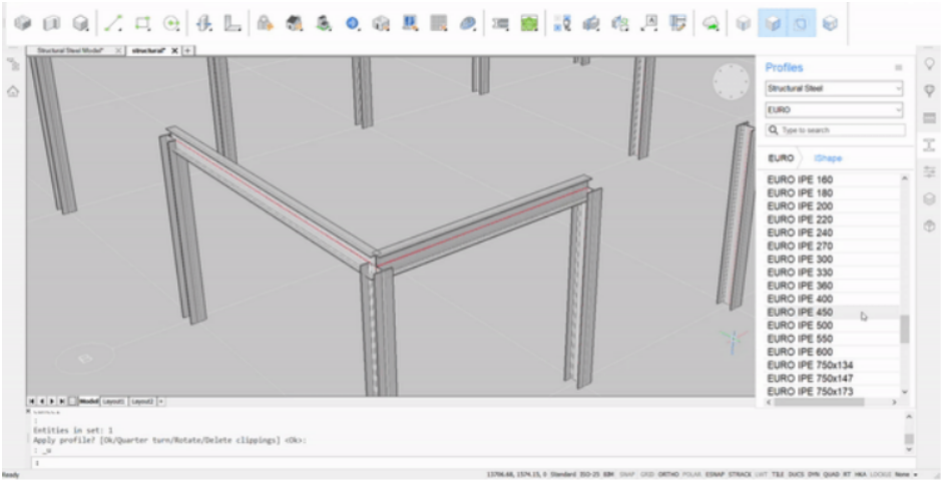Open the Structural Steel dropdown
This screenshot has height=481, width=943.
834,89
